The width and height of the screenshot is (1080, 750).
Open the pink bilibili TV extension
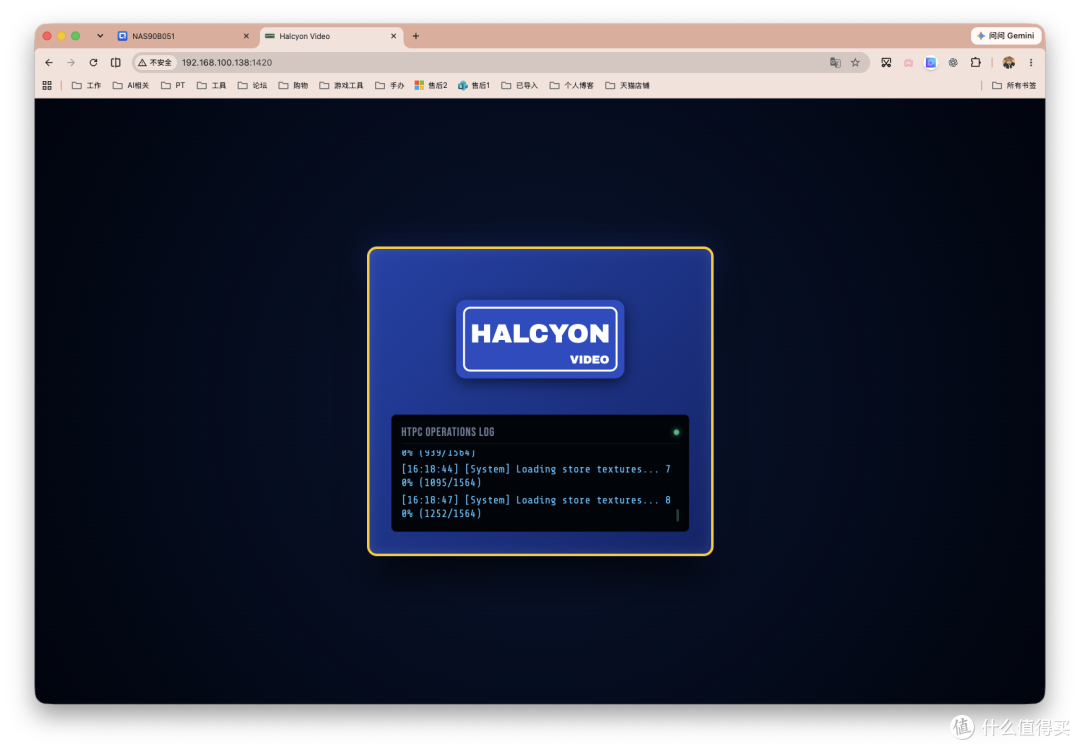(x=908, y=63)
